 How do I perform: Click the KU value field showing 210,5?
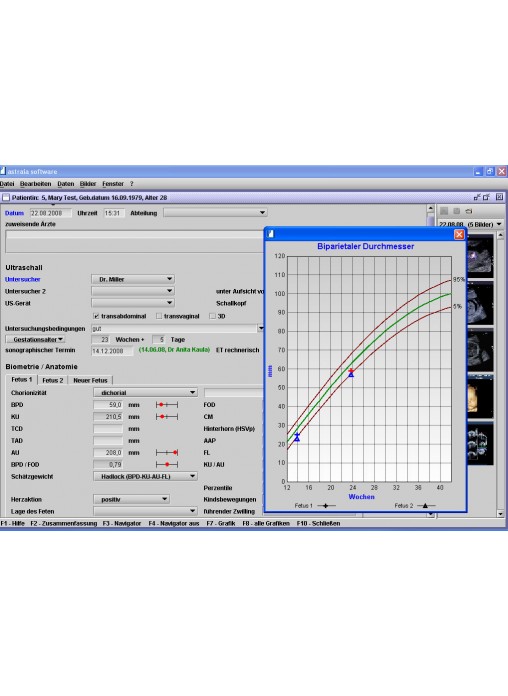point(108,417)
